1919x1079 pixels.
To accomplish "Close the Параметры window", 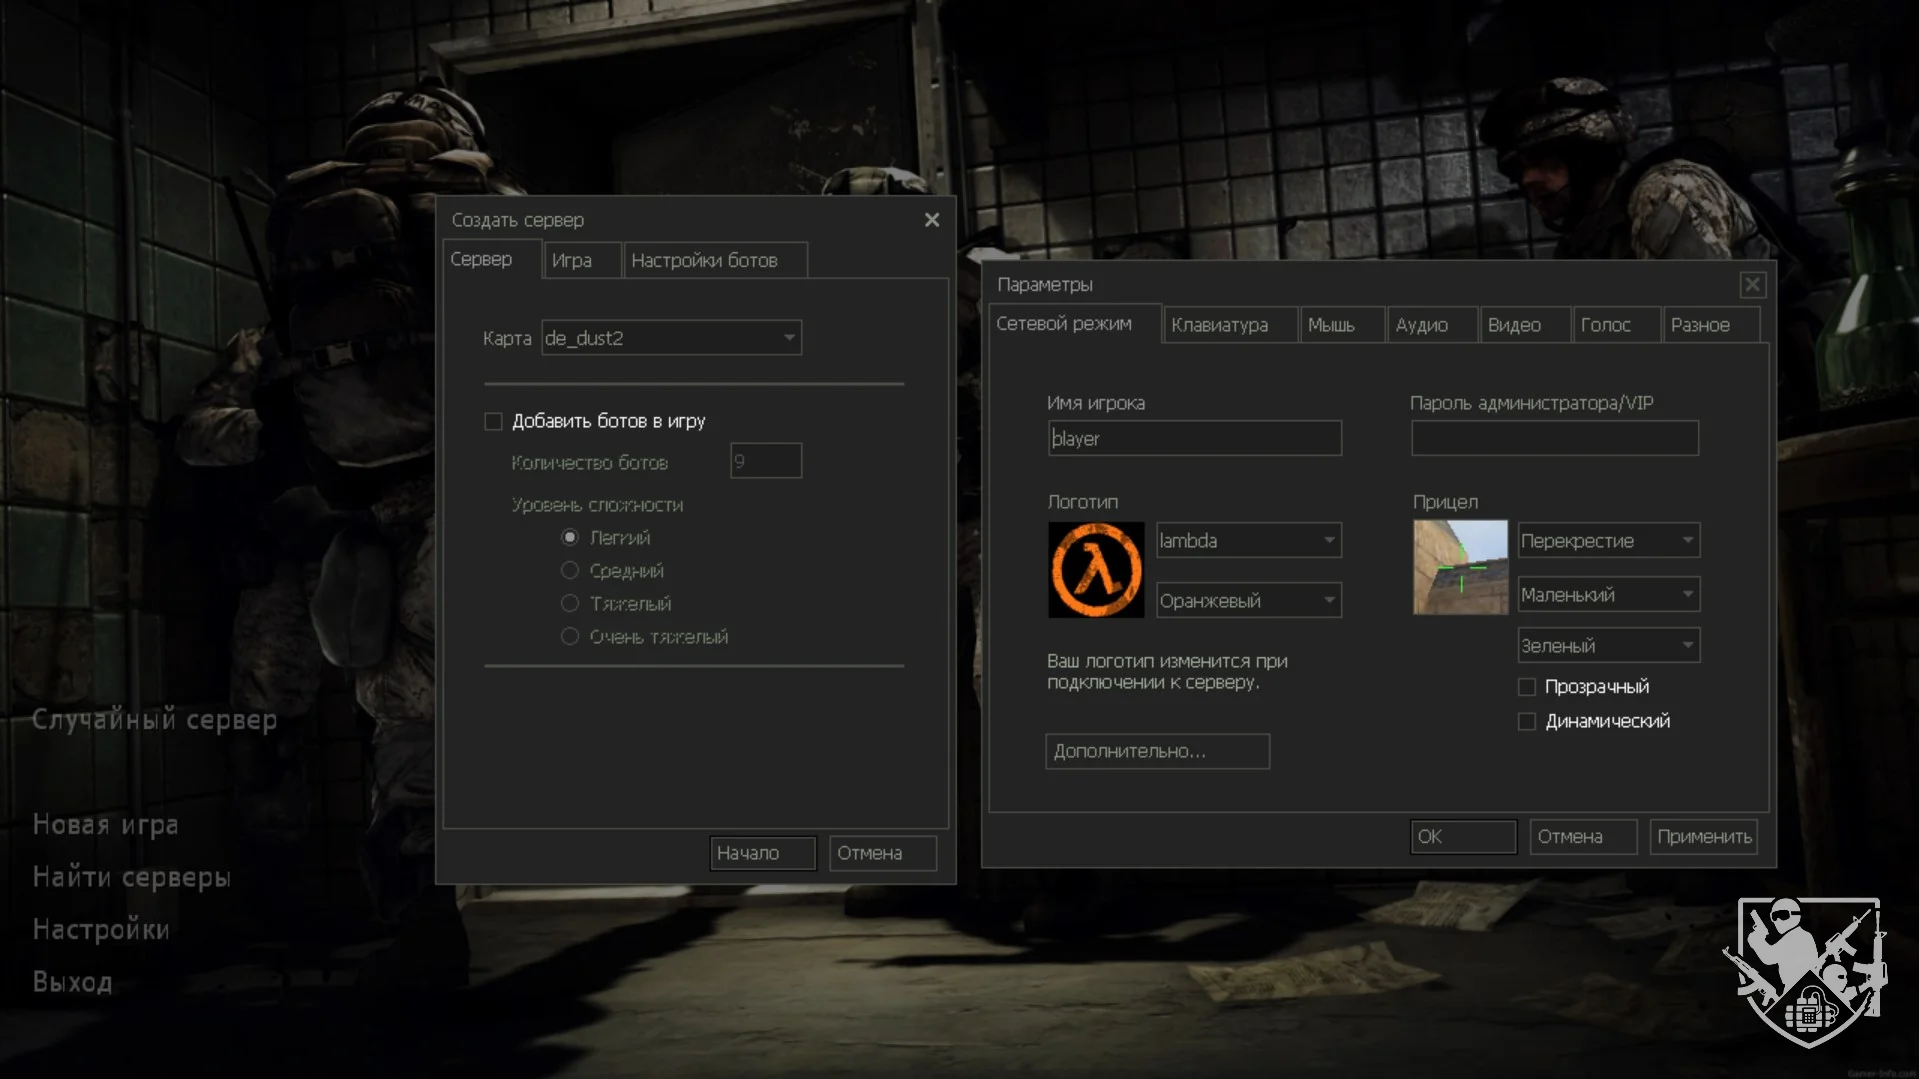I will [x=1752, y=285].
